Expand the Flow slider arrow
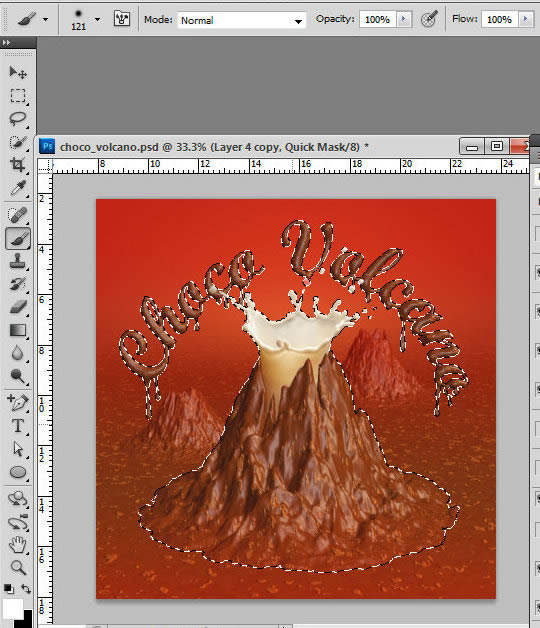Screen dimensions: 540x628 click(526, 19)
